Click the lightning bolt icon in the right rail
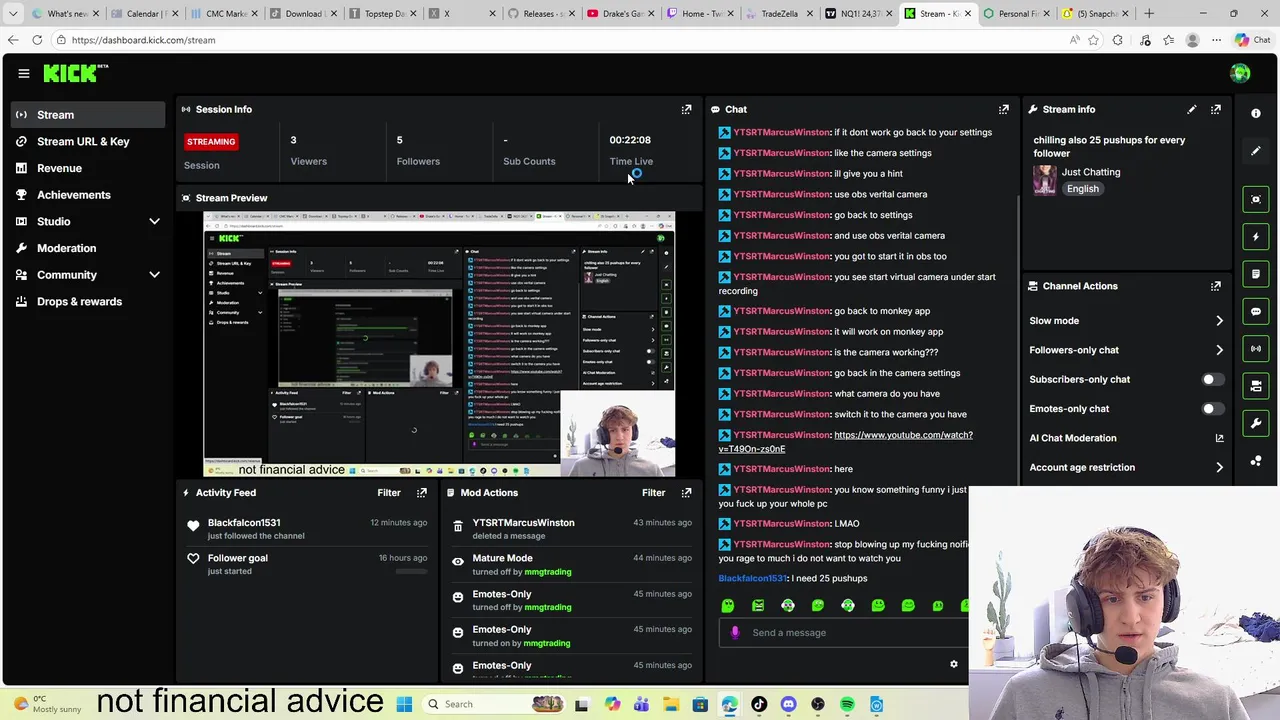The image size is (1280, 720). coord(1256,237)
